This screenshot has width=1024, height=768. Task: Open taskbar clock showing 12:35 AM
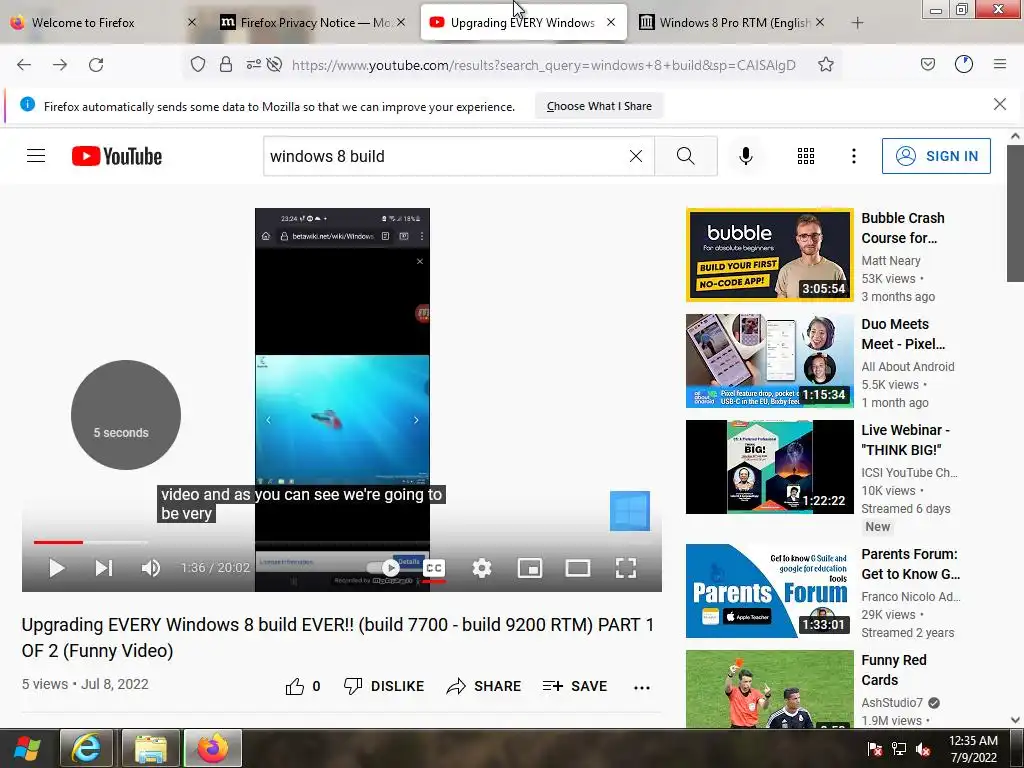pos(973,749)
